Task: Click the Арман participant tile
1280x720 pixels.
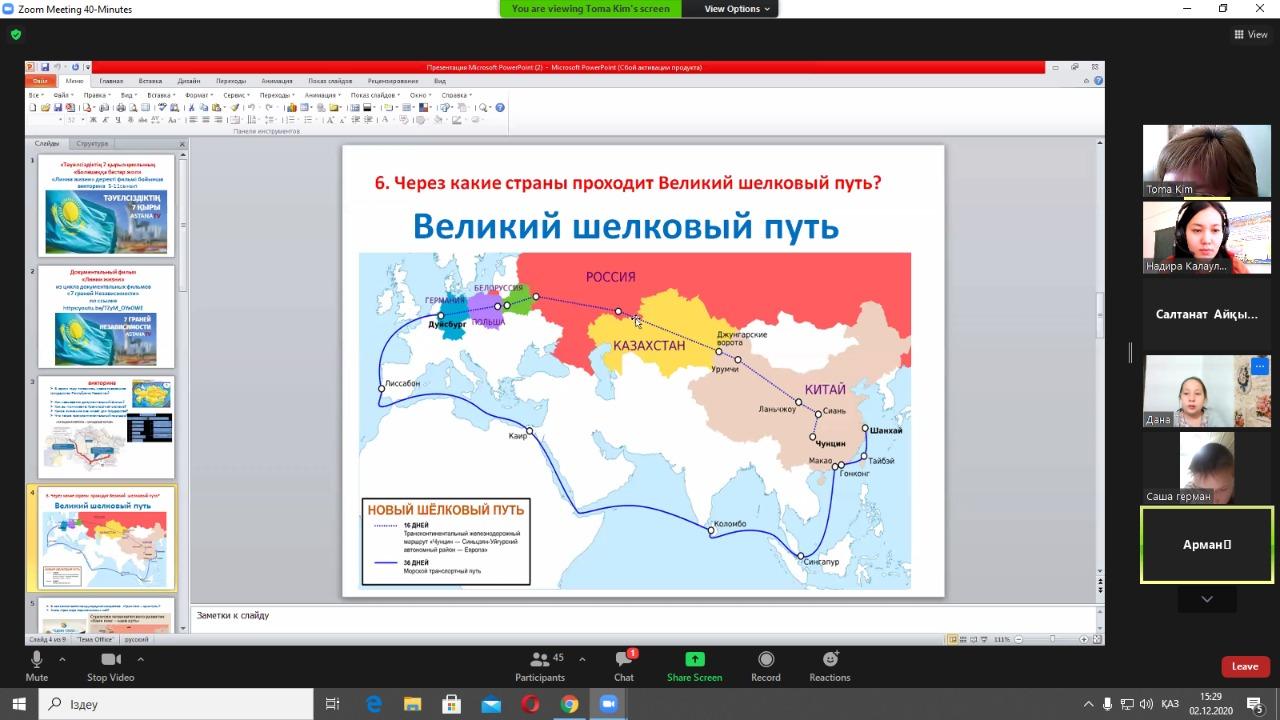Action: tap(1207, 545)
